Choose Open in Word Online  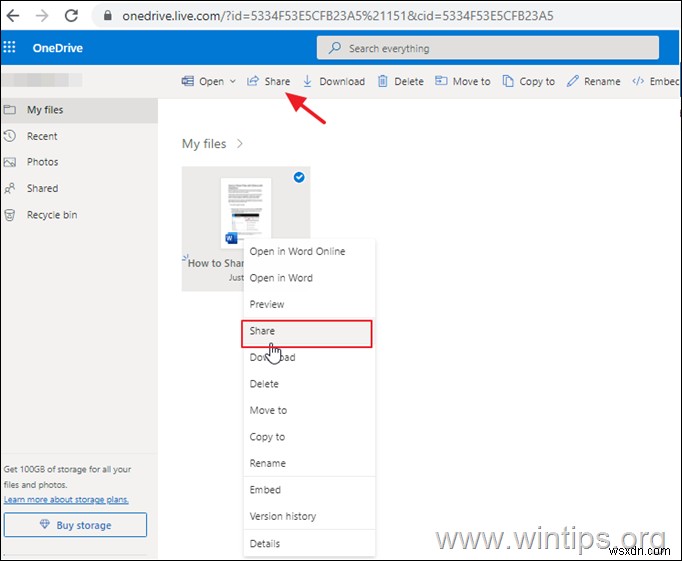(309, 251)
